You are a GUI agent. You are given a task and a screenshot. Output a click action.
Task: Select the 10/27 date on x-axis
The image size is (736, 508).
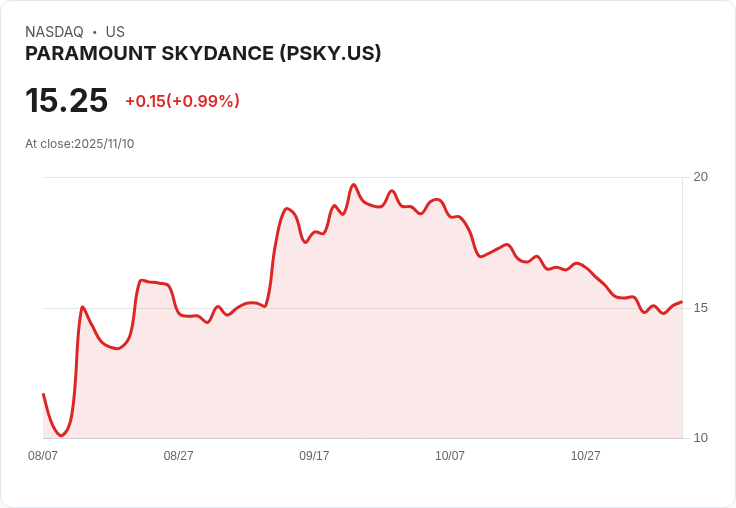(x=585, y=456)
